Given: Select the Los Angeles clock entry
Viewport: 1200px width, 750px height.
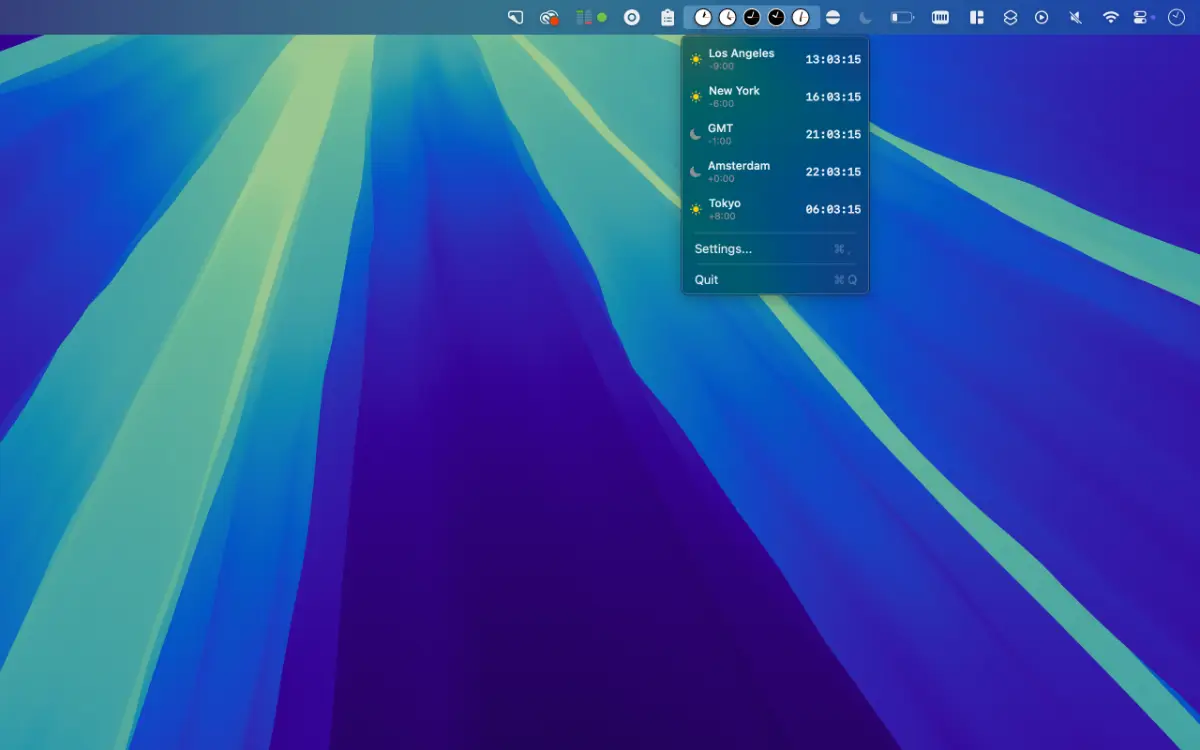Looking at the screenshot, I should (775, 59).
